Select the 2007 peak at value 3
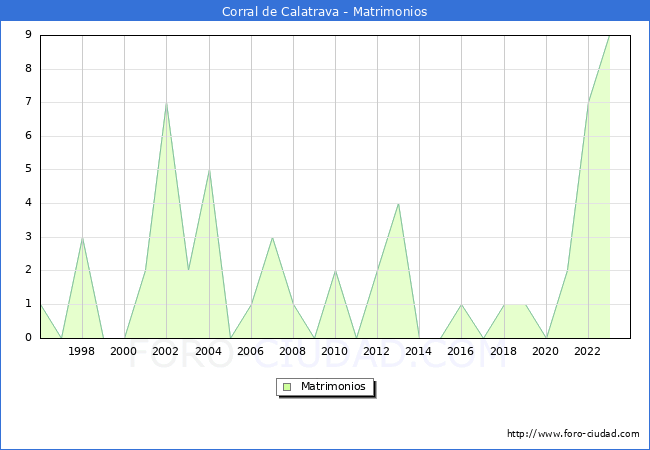The height and width of the screenshot is (450, 650). point(272,238)
